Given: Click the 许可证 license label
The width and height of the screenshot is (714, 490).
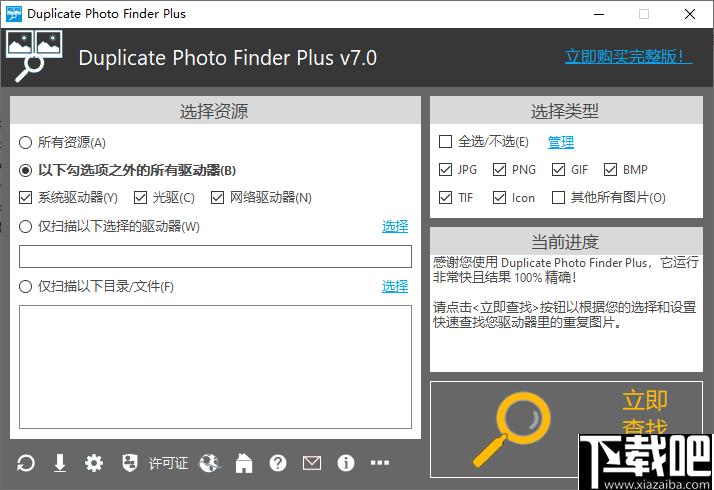Looking at the screenshot, I should (168, 464).
